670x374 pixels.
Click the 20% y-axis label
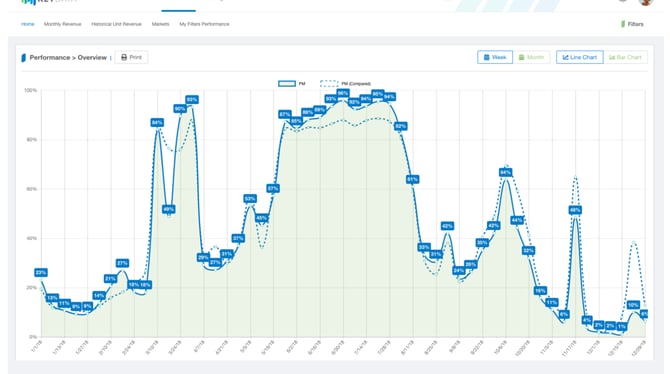[32, 288]
